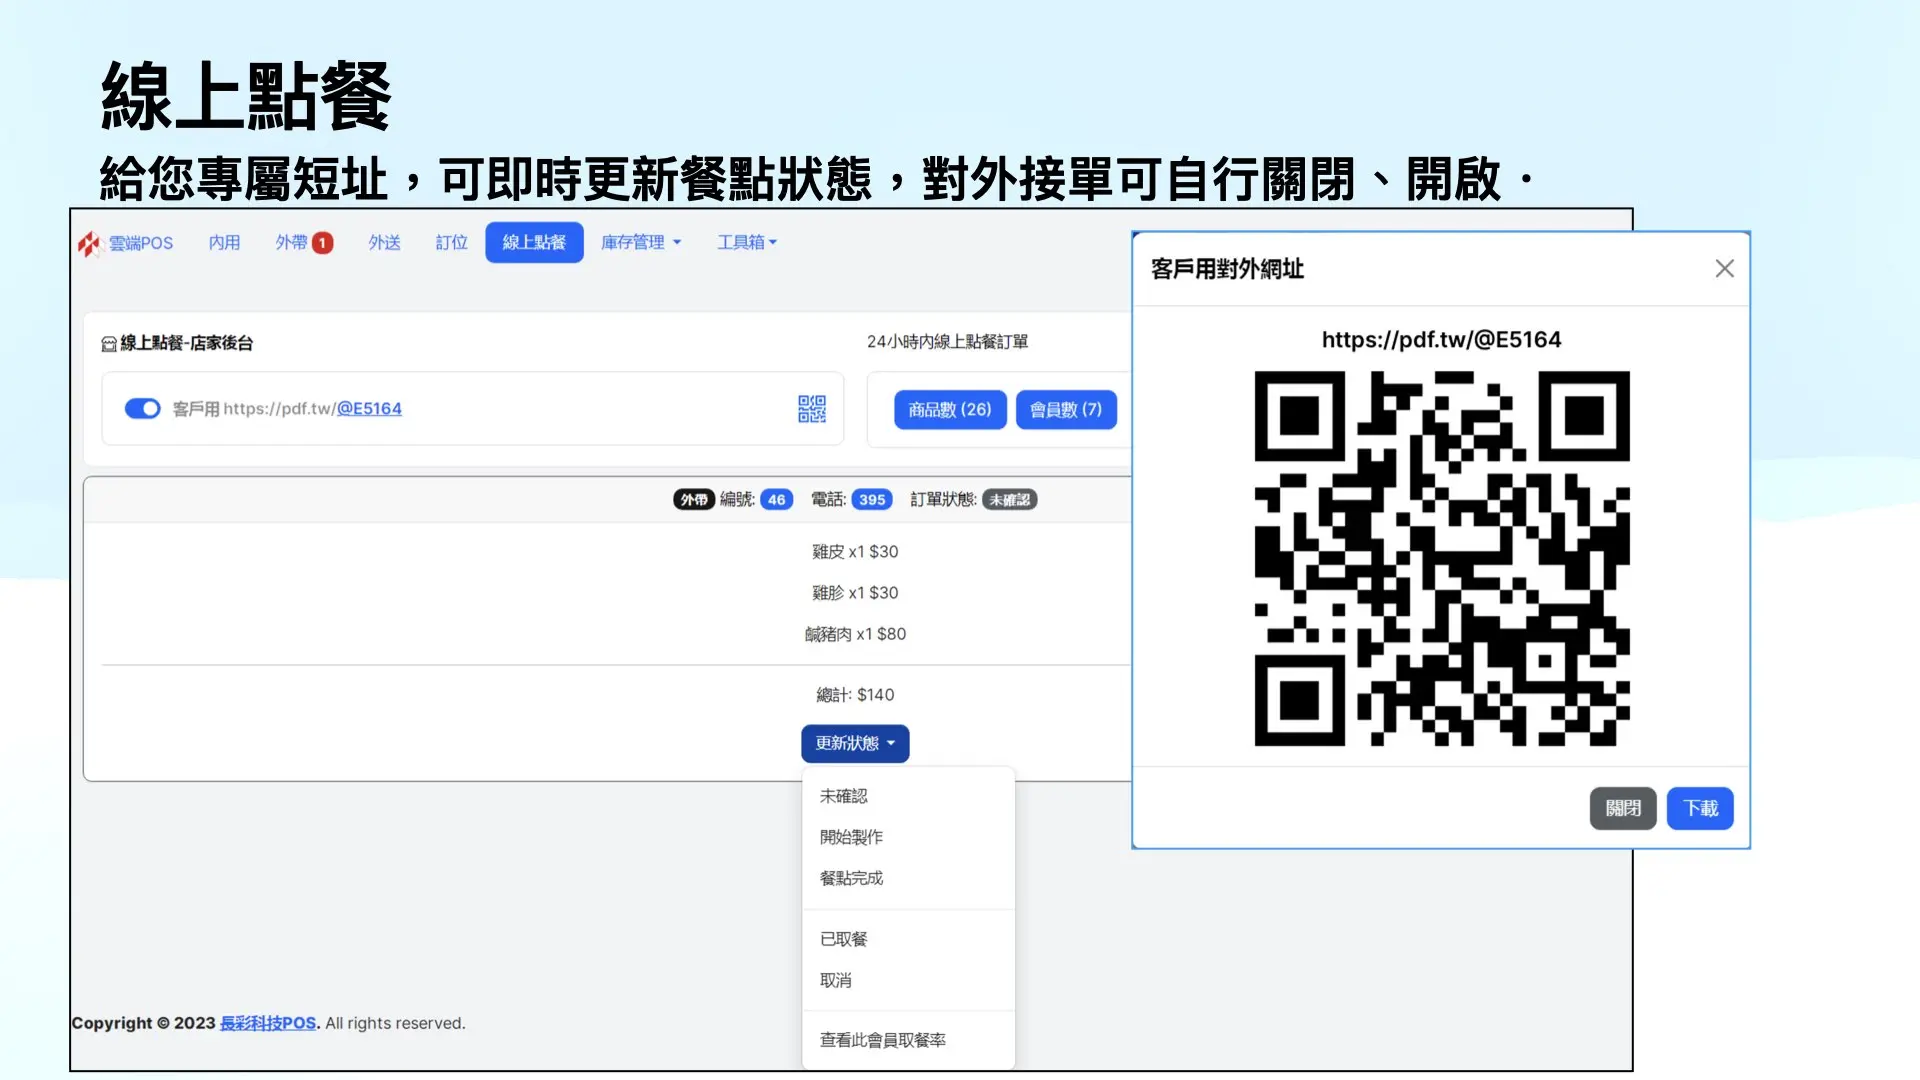This screenshot has height=1080, width=1920.
Task: Click the order number 46 badge
Action: pyautogui.click(x=776, y=500)
